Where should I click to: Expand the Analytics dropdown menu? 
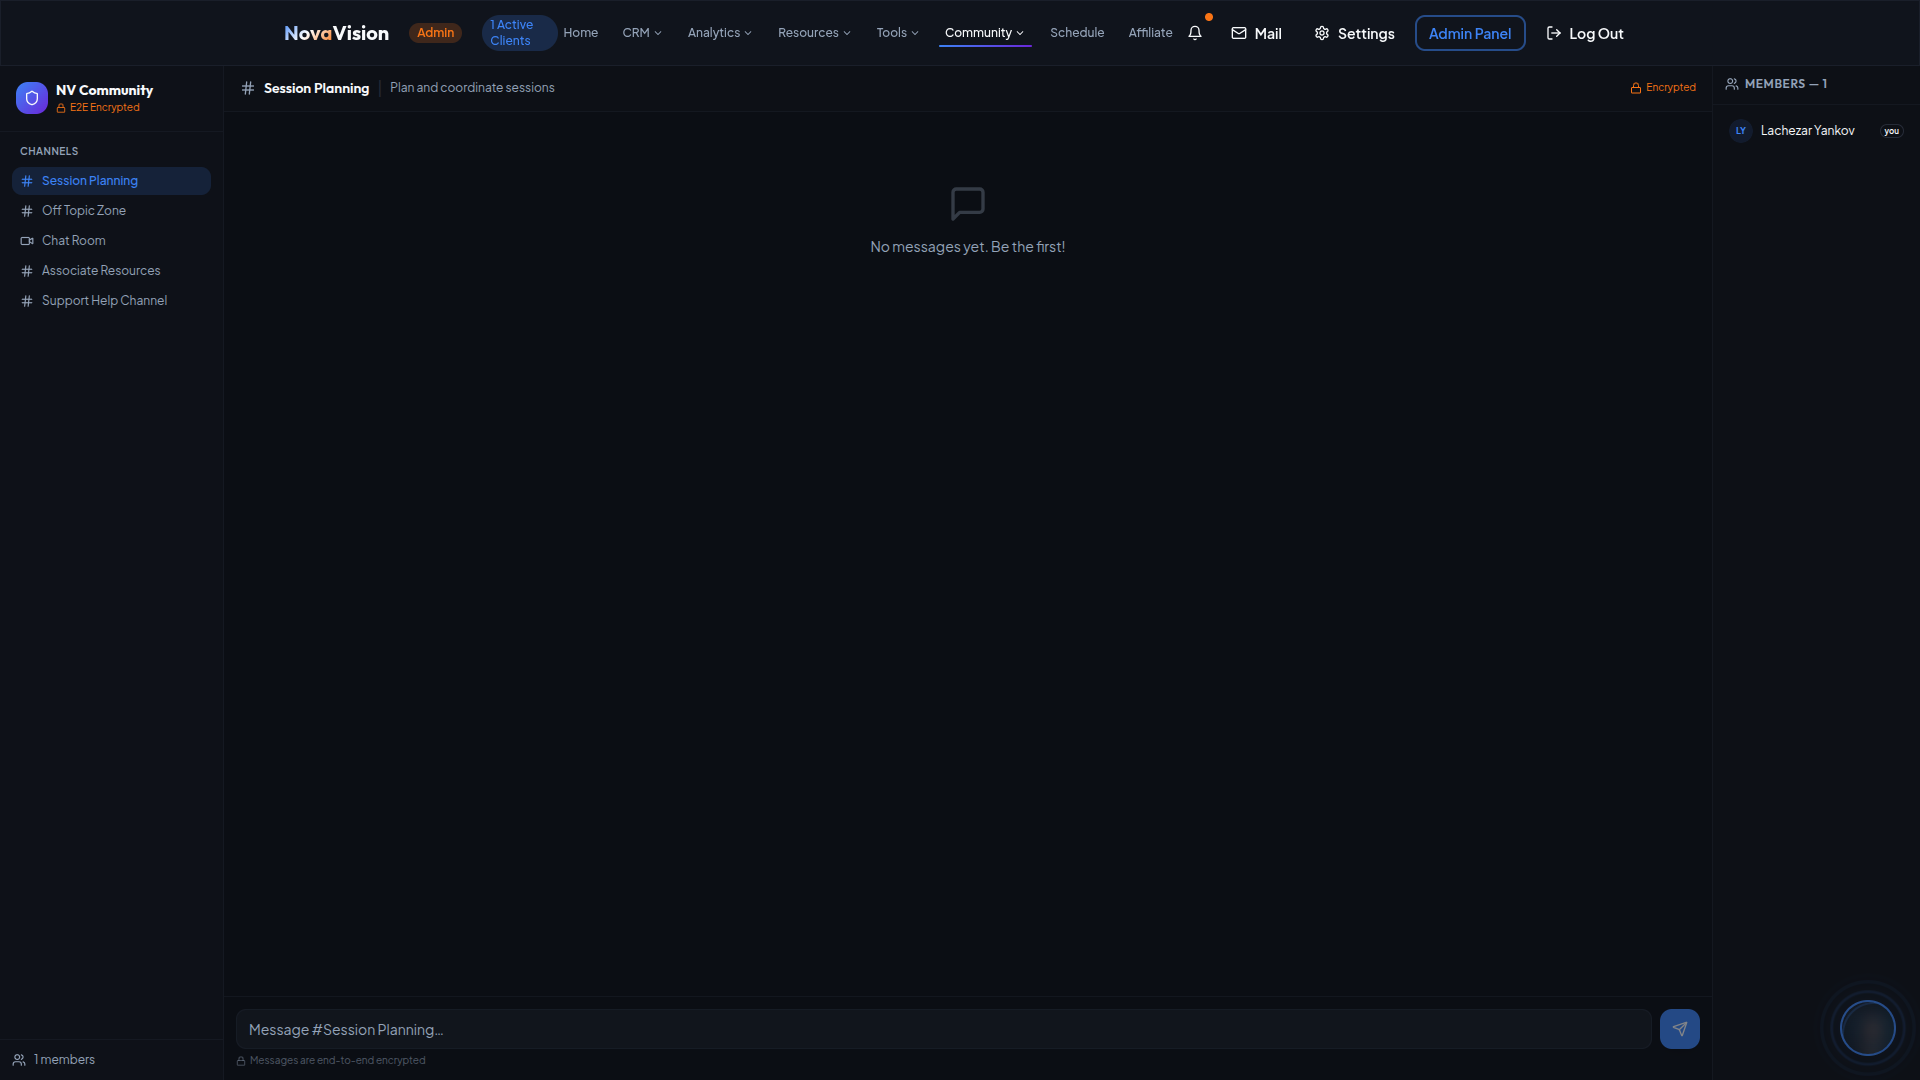(x=719, y=33)
